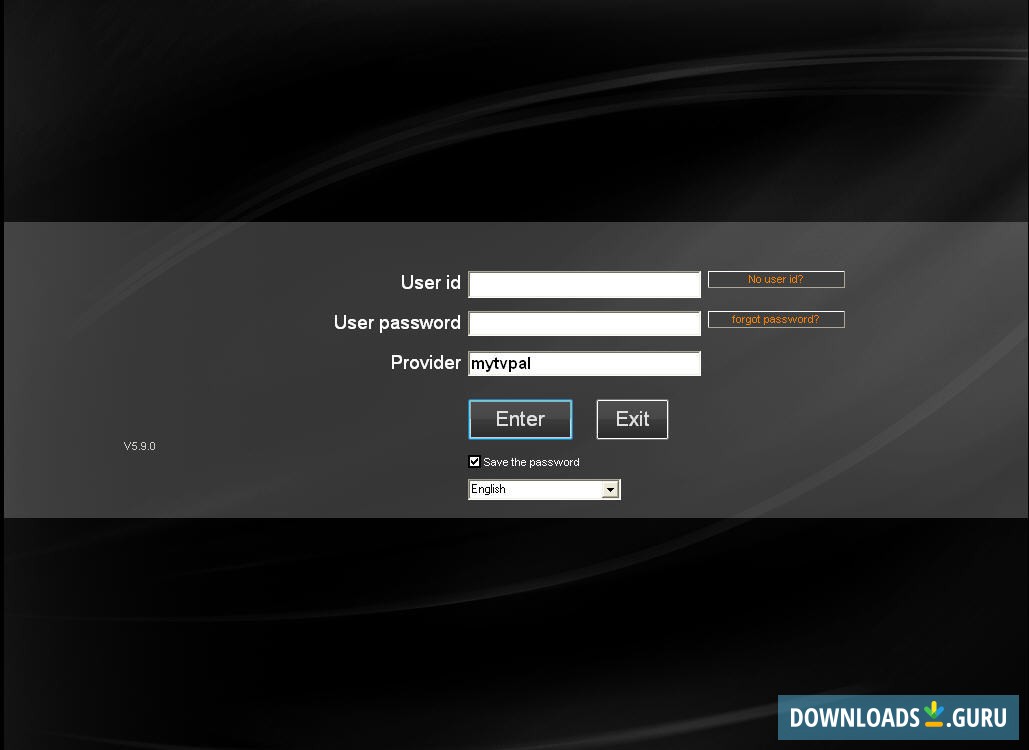This screenshot has width=1029, height=750.
Task: Click the User id label
Action: 430,283
